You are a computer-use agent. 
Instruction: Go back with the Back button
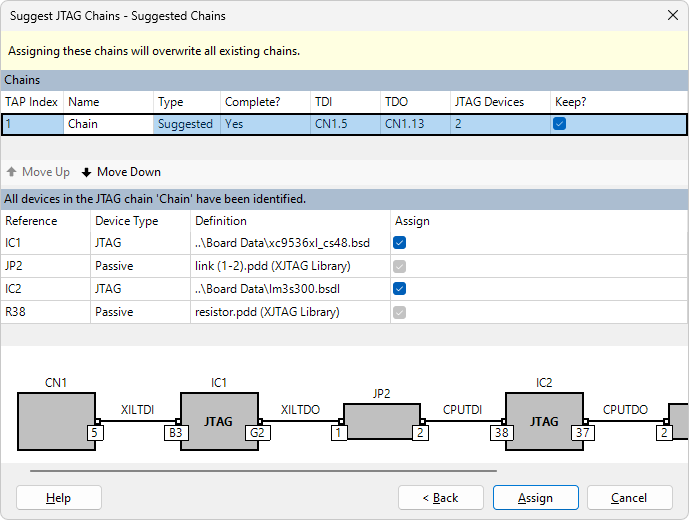pos(441,498)
